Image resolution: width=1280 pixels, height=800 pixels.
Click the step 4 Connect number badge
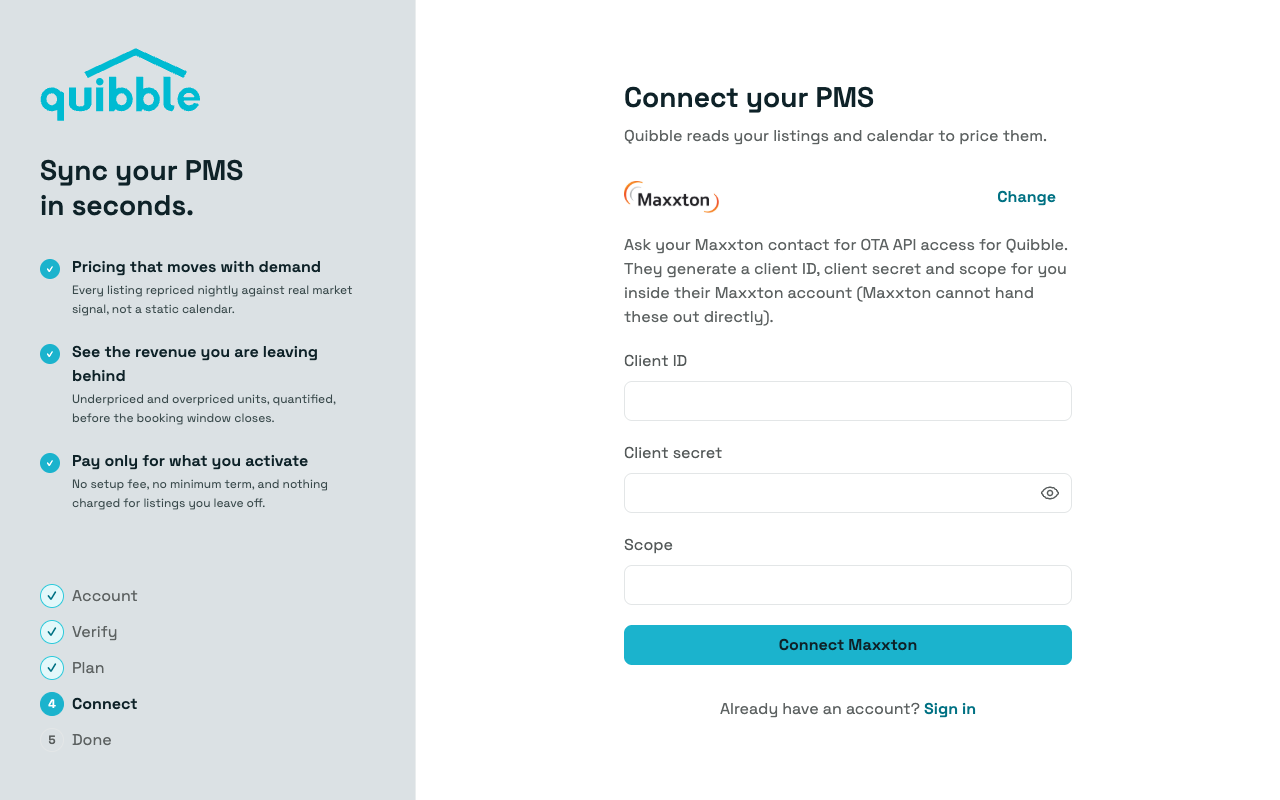[52, 704]
